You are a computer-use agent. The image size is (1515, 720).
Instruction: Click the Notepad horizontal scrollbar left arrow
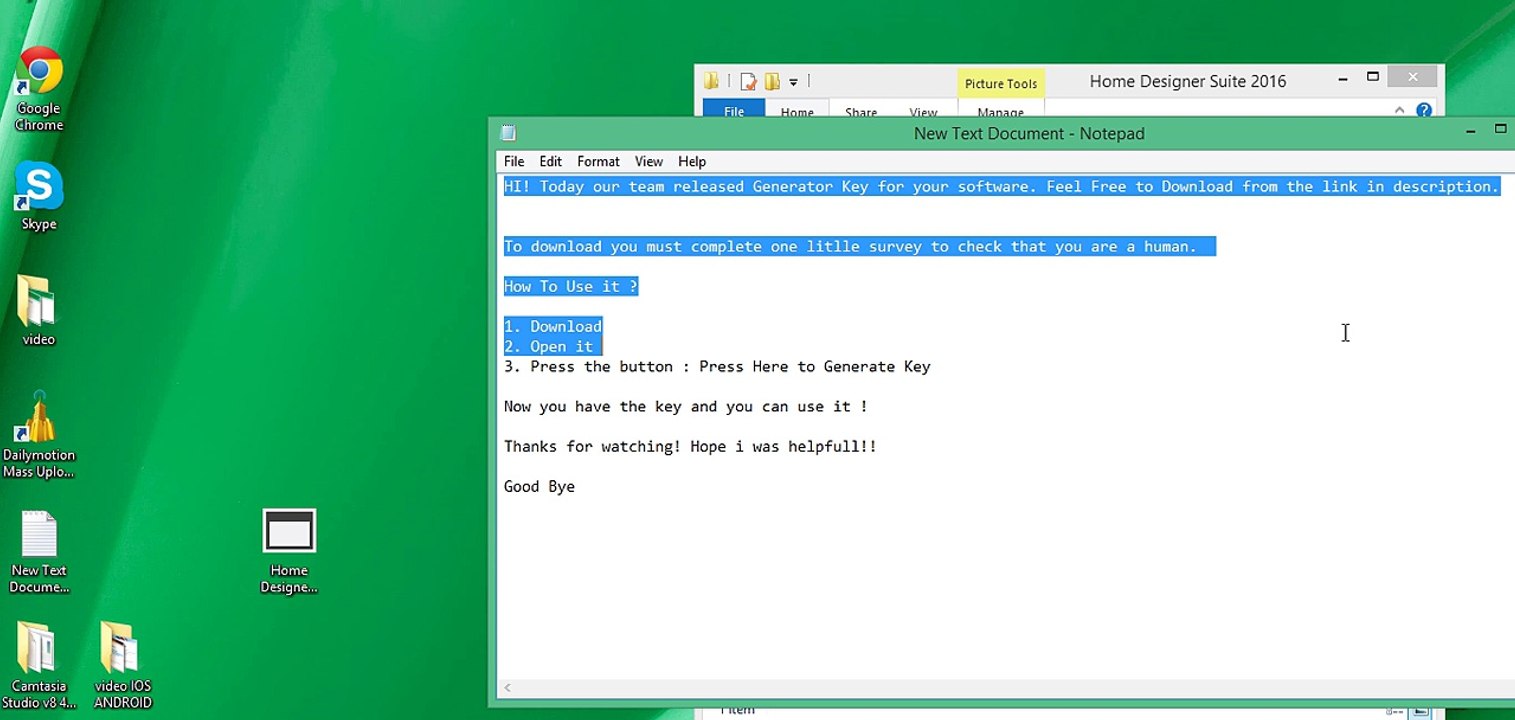click(508, 687)
